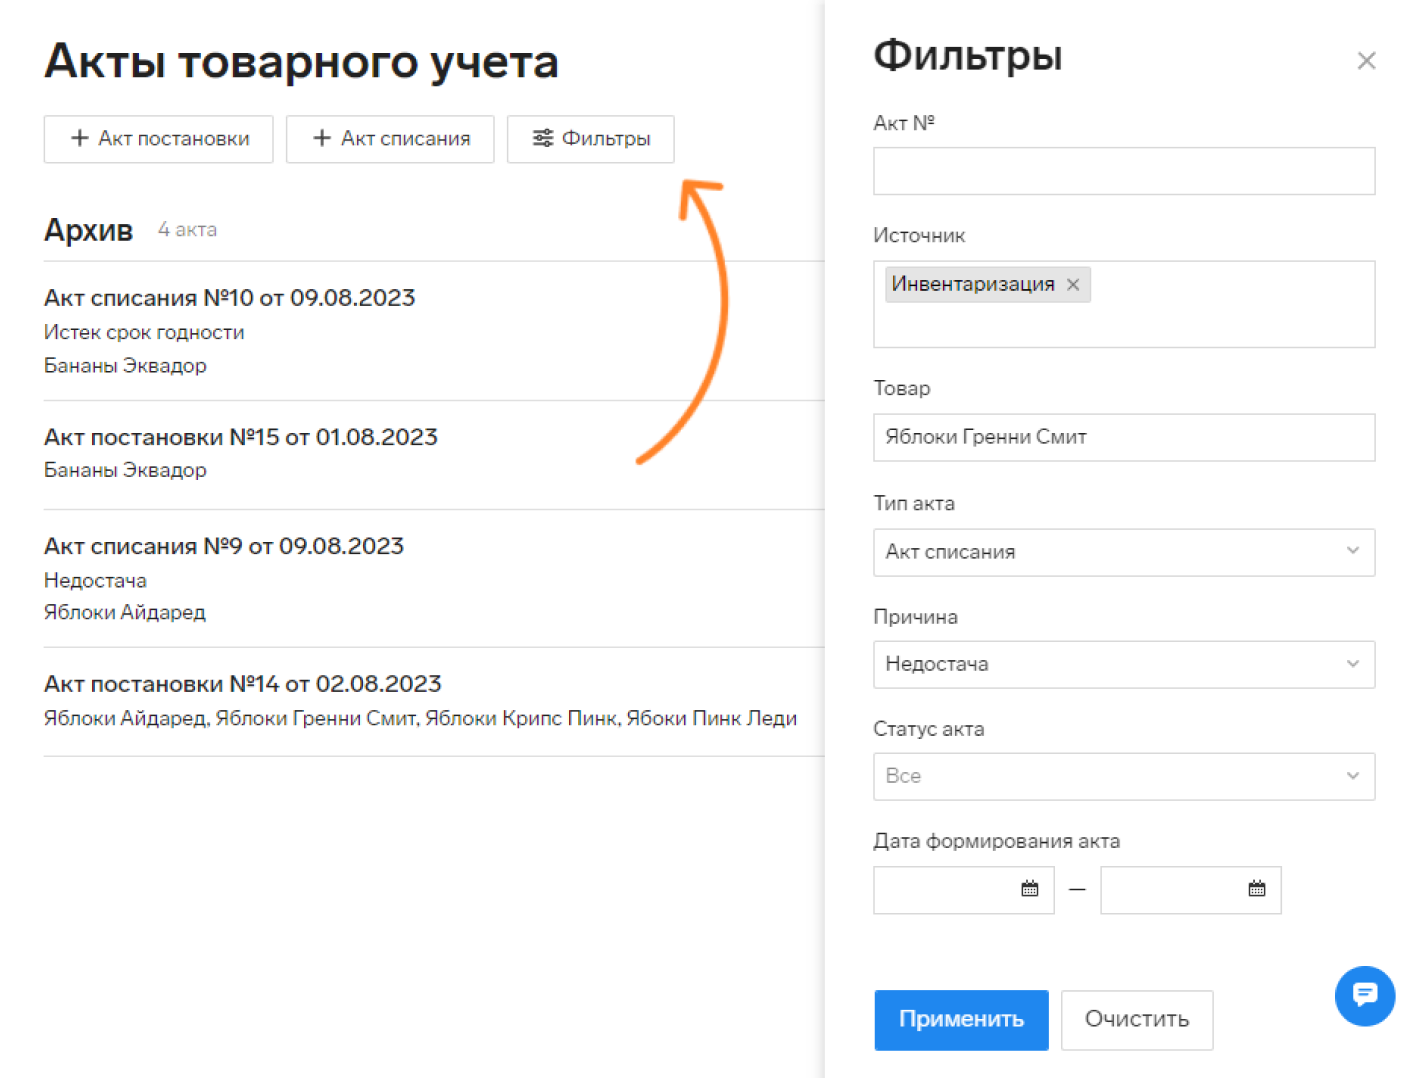Focus the Акт № input field
1418x1078 pixels.
pos(1123,171)
